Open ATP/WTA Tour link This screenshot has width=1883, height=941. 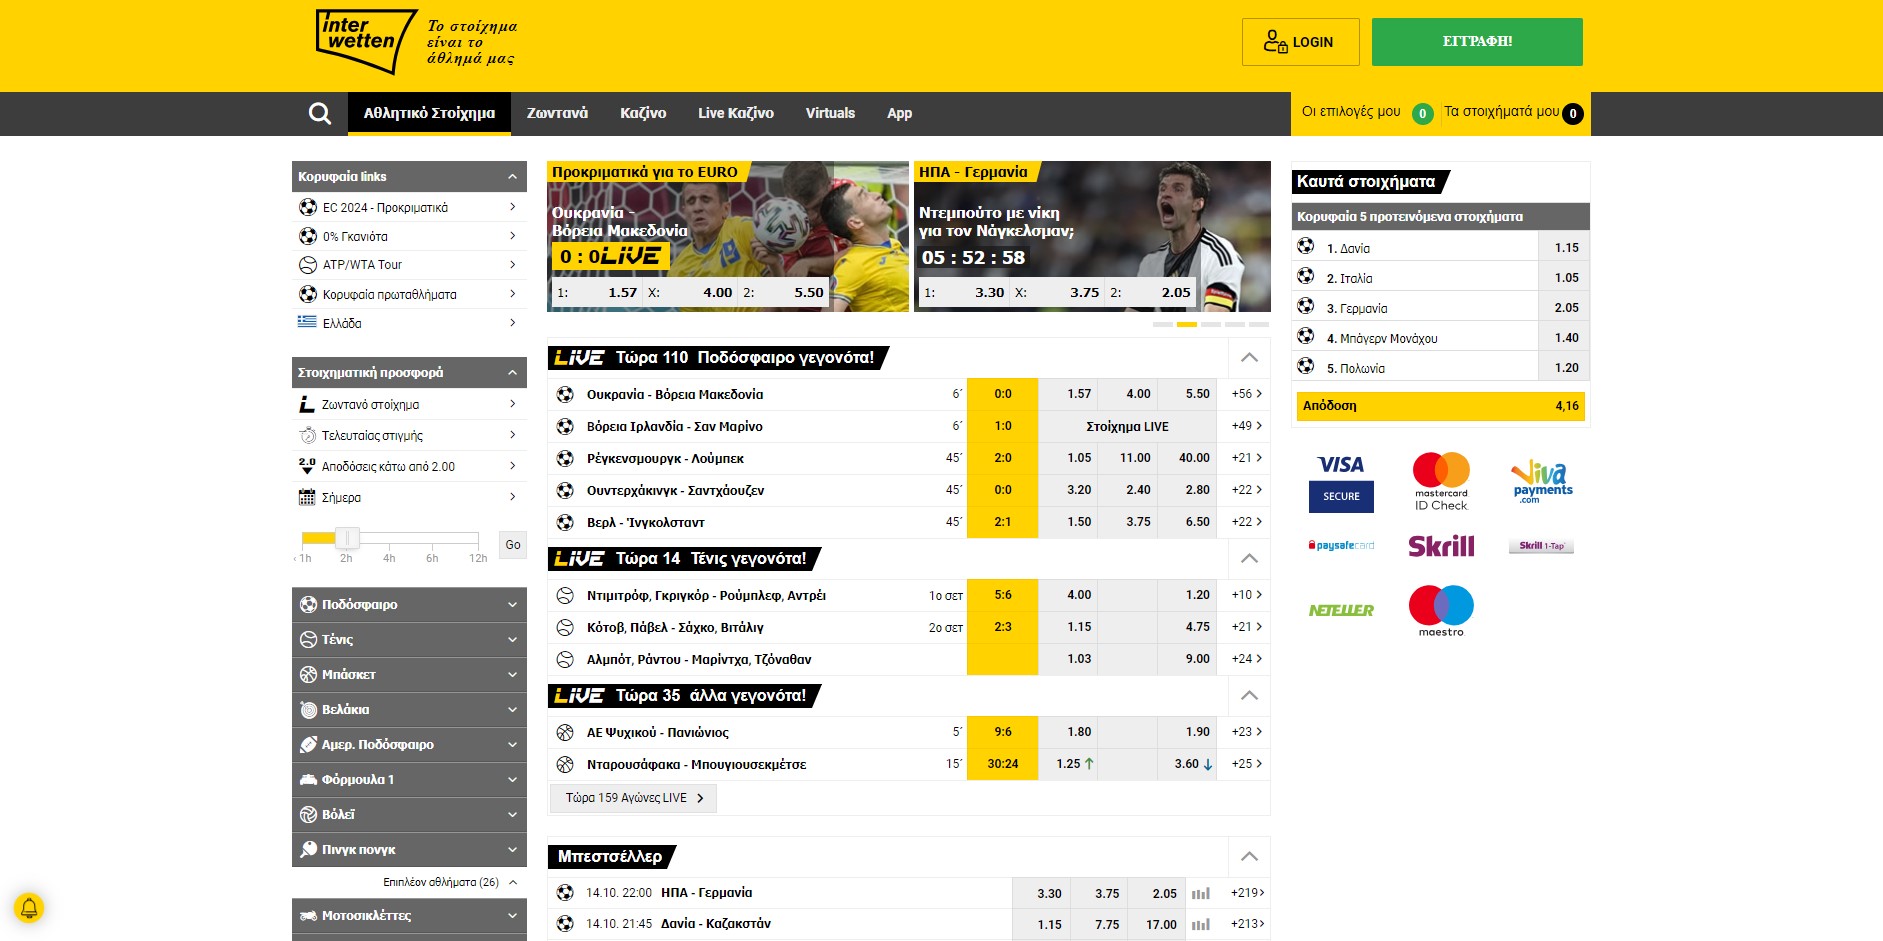(x=409, y=265)
